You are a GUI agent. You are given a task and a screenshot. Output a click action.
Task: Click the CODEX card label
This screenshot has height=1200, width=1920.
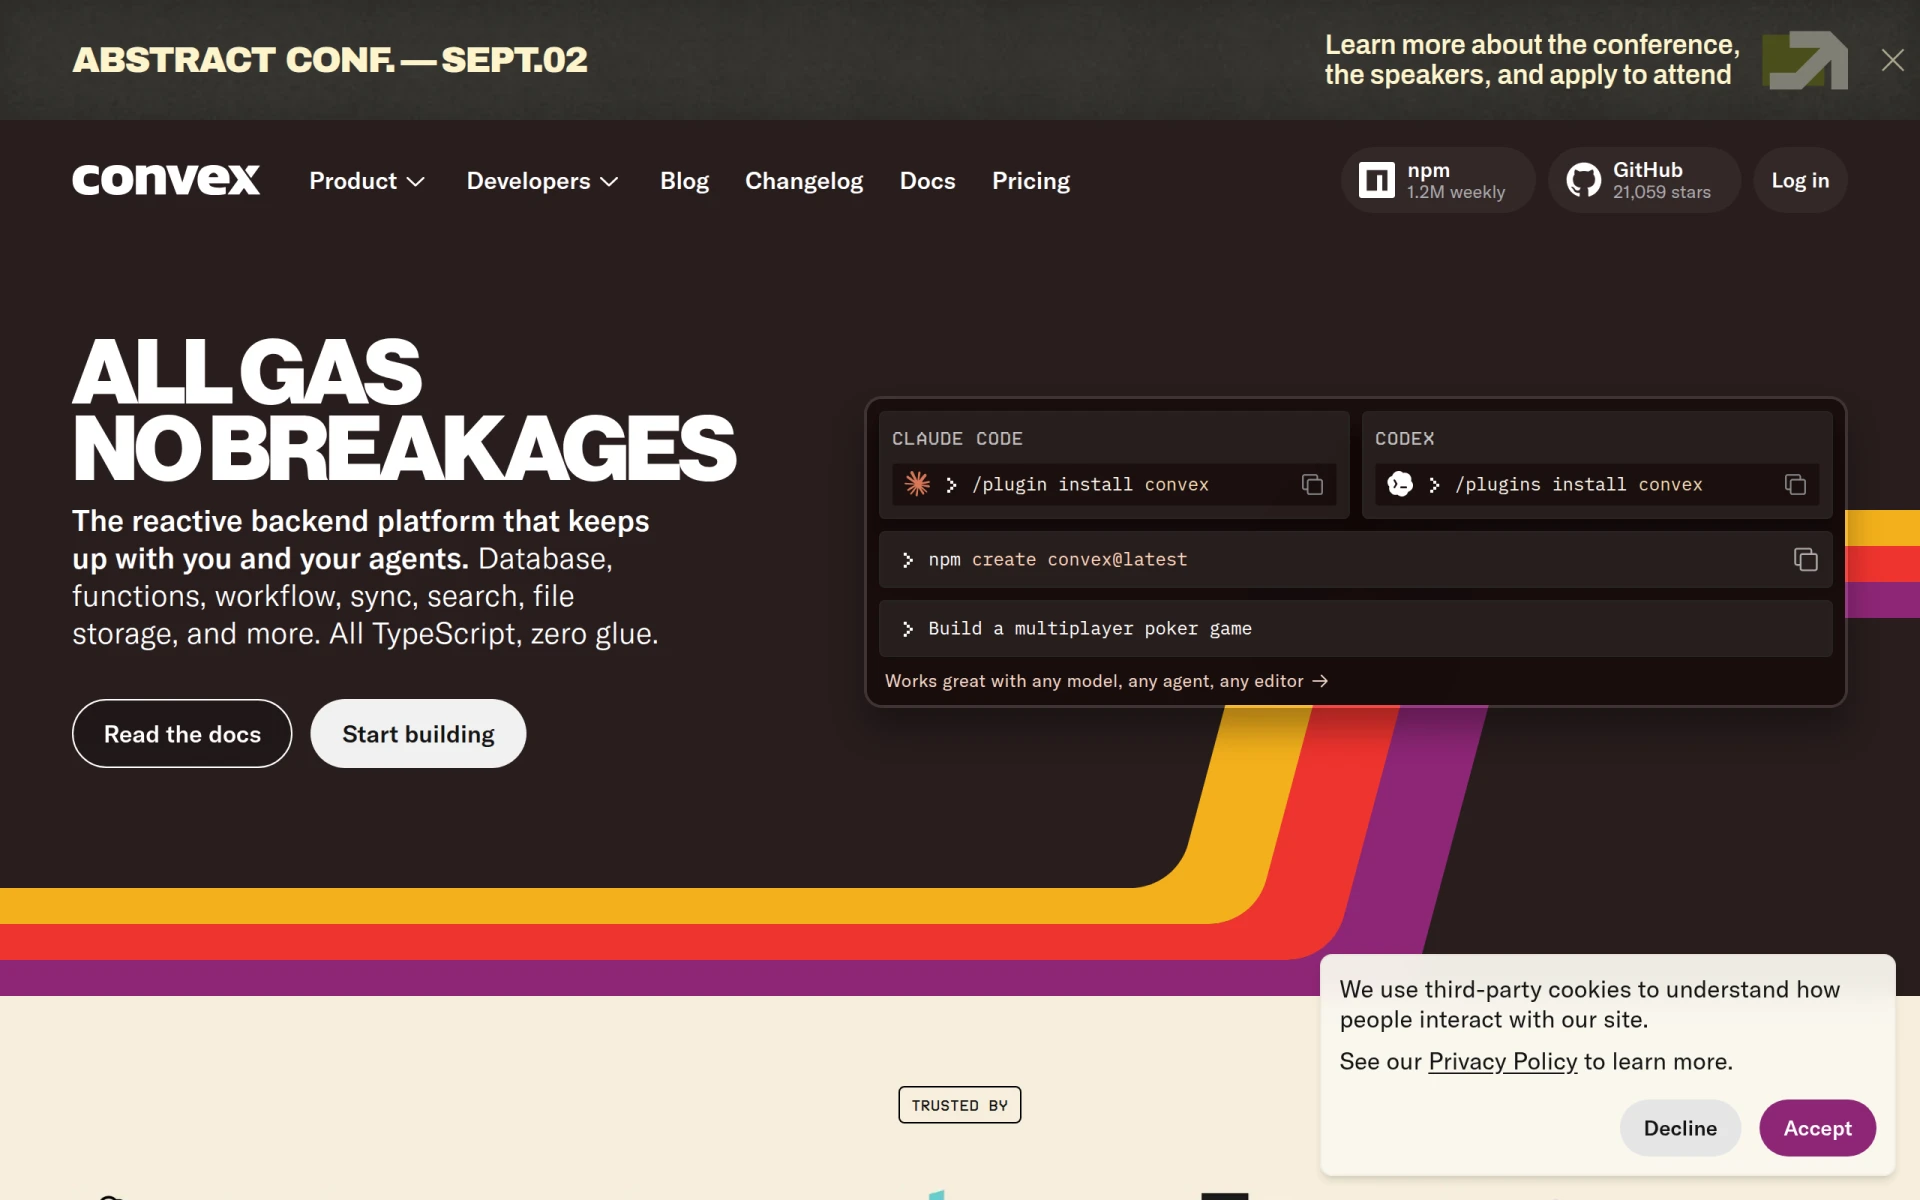[x=1404, y=439]
